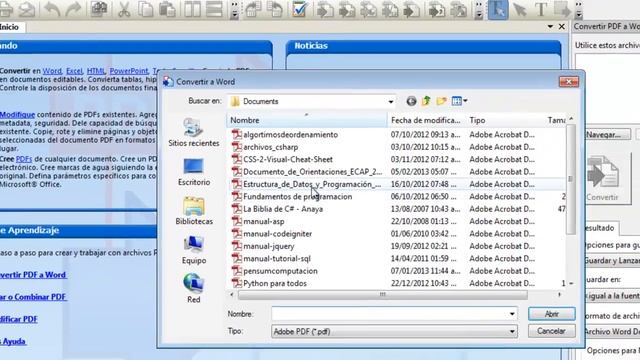This screenshot has width=640, height=360.
Task: Click first convert-document icon after checkmark
Action: (x=325, y=9)
